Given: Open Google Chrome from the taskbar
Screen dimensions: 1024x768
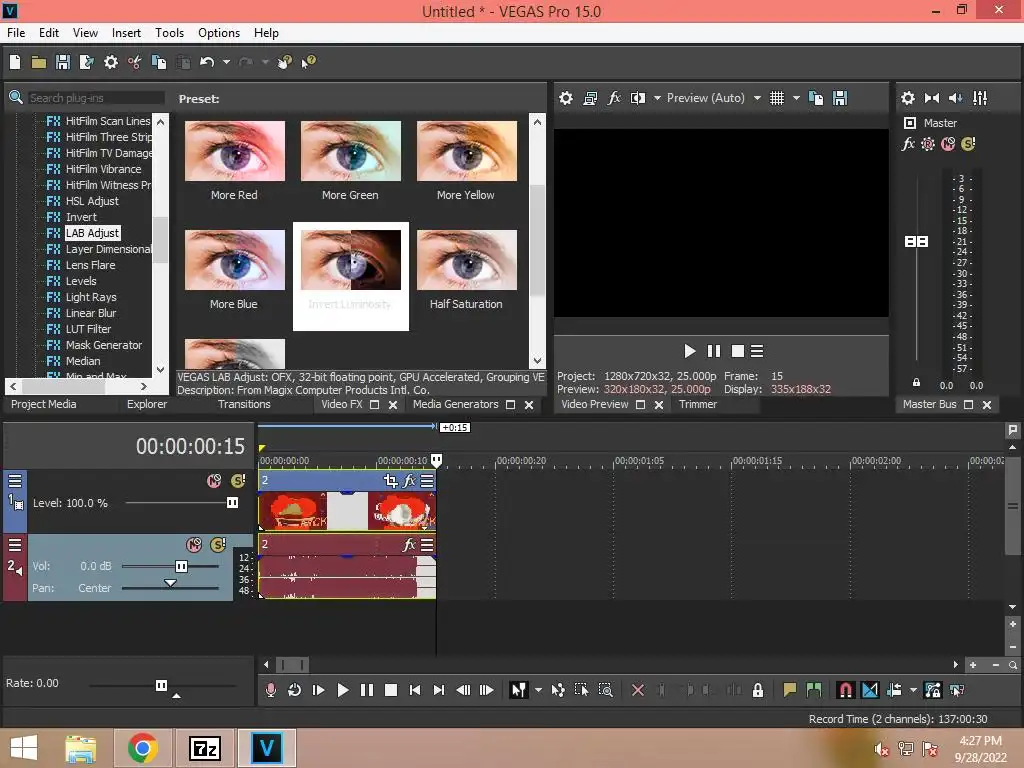Looking at the screenshot, I should click(142, 748).
